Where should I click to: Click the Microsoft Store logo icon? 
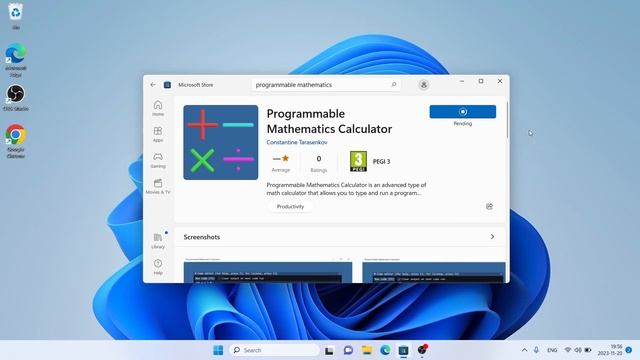coord(167,84)
